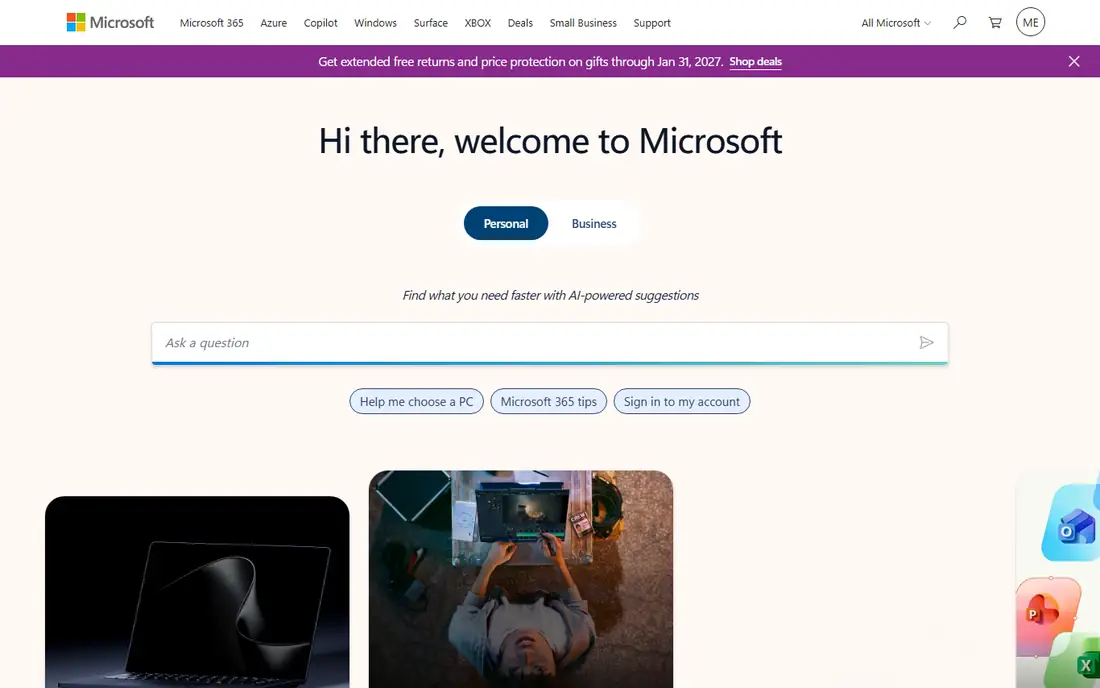The width and height of the screenshot is (1100, 688).
Task: Open Deals in the navigation bar
Action: [x=521, y=23]
